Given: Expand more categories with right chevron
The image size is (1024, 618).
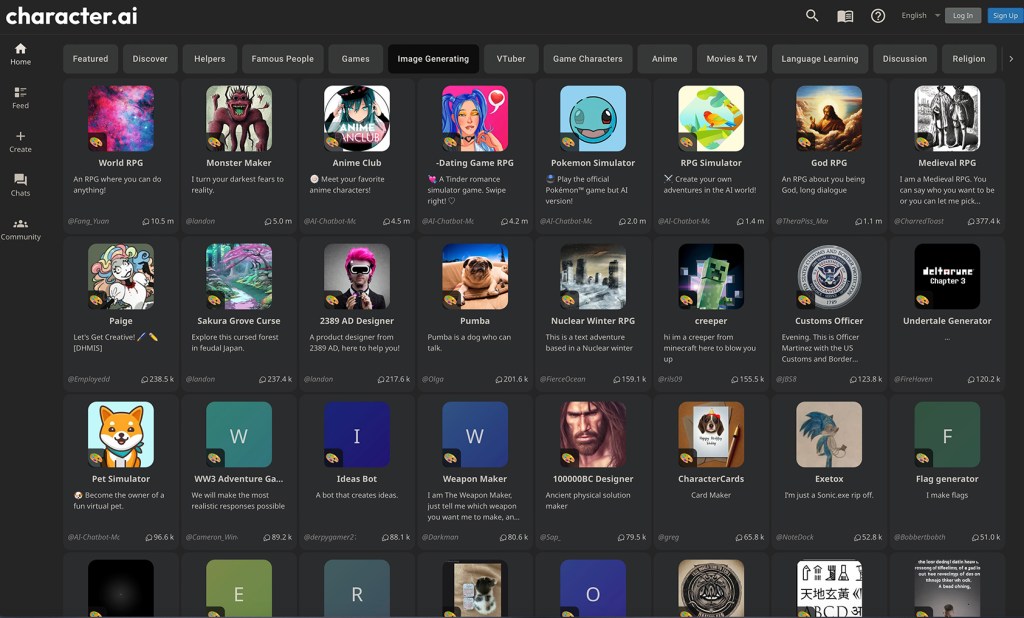Looking at the screenshot, I should click(1011, 59).
